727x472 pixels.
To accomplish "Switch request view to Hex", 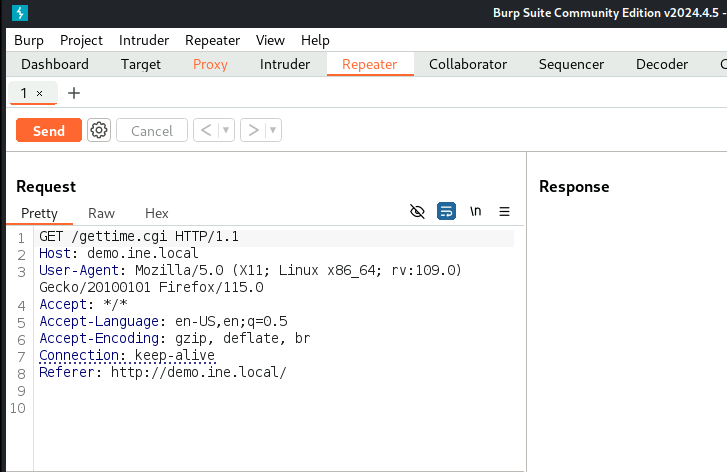I will coord(157,213).
